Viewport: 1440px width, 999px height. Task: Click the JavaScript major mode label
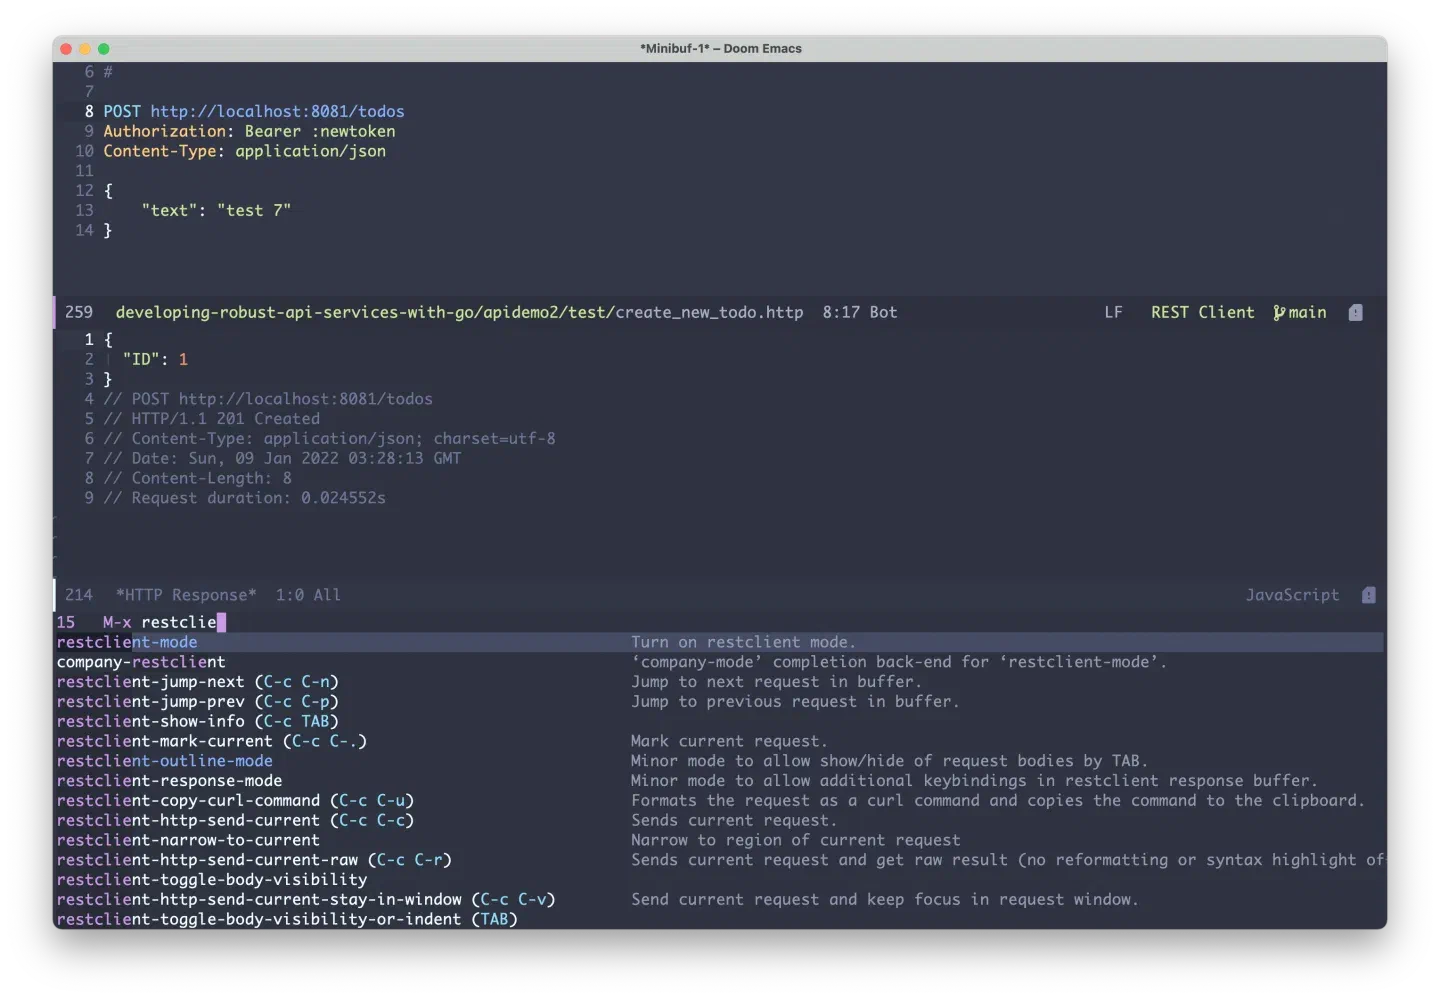(x=1292, y=595)
